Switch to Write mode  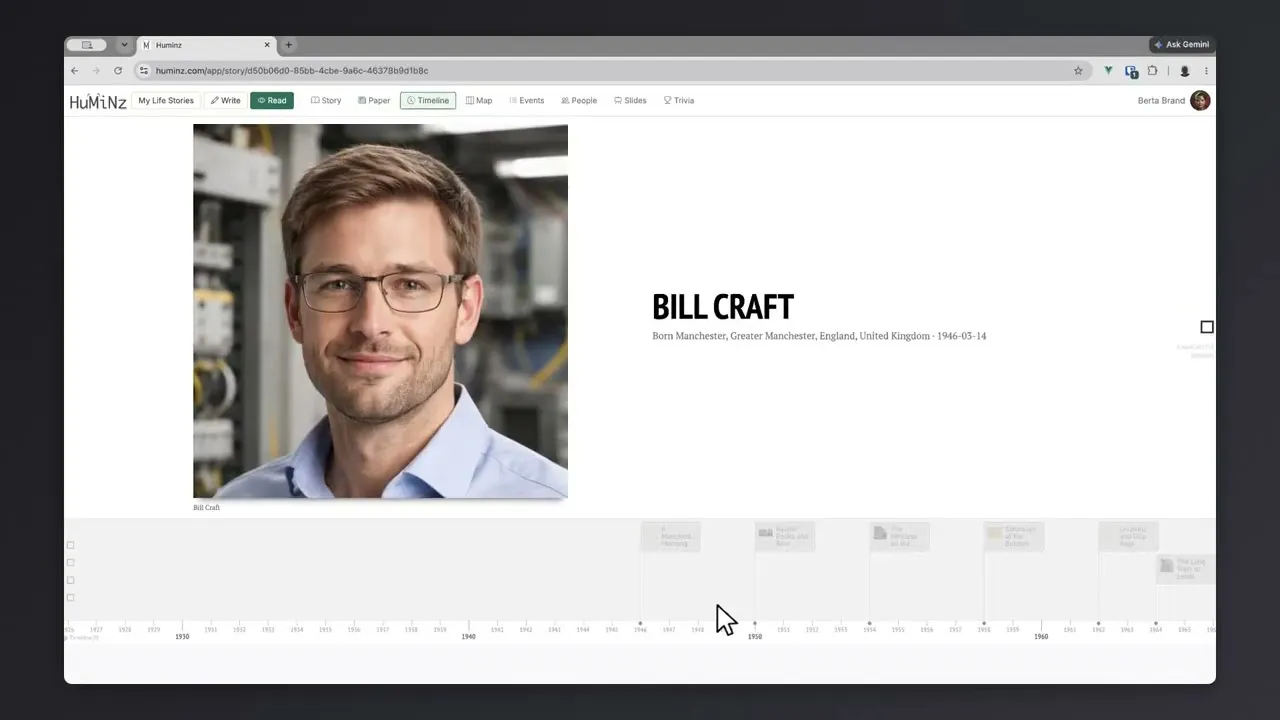225,100
